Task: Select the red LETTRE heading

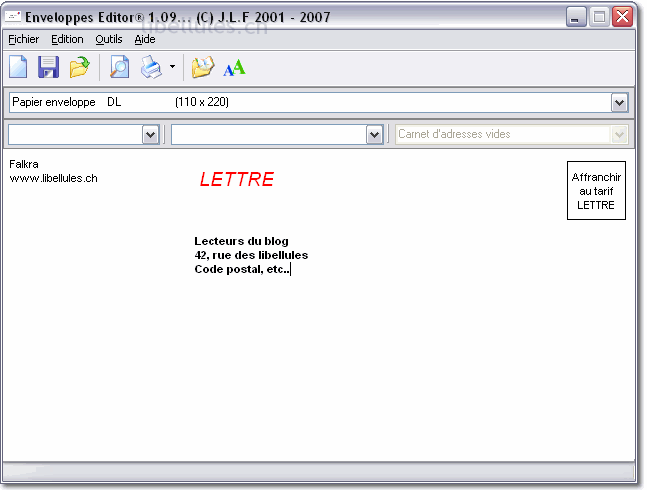Action: [x=237, y=179]
